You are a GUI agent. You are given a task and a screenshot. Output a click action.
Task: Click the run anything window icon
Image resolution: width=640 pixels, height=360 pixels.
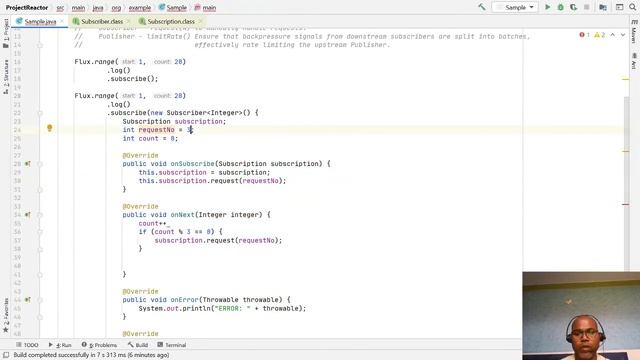(x=619, y=7)
